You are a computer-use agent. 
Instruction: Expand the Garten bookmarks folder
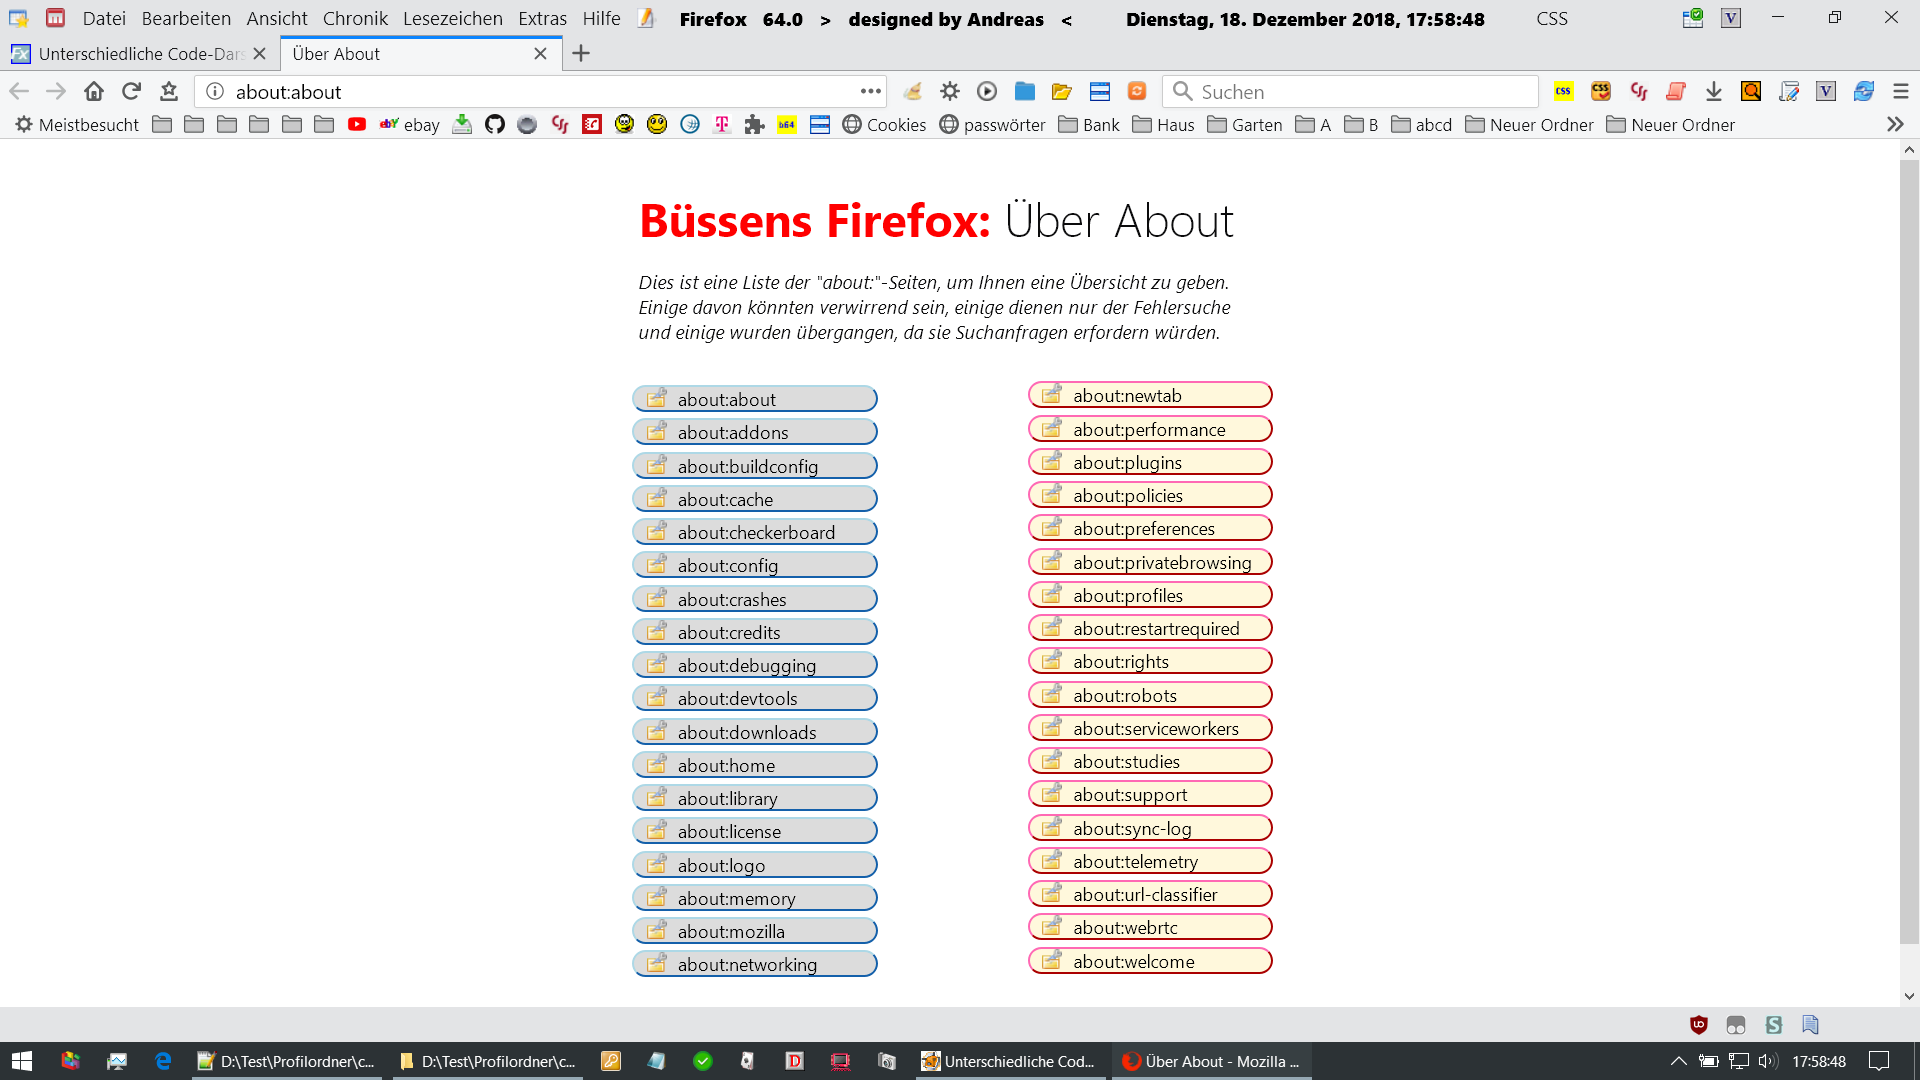point(1244,124)
